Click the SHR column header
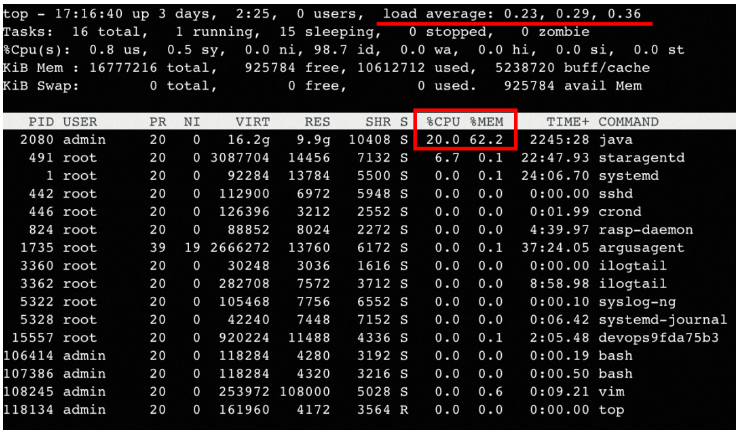 [378, 122]
